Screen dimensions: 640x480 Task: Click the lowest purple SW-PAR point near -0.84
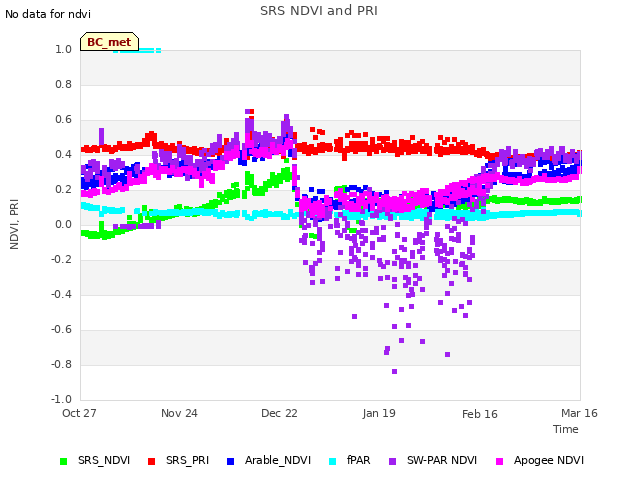[x=394, y=371]
